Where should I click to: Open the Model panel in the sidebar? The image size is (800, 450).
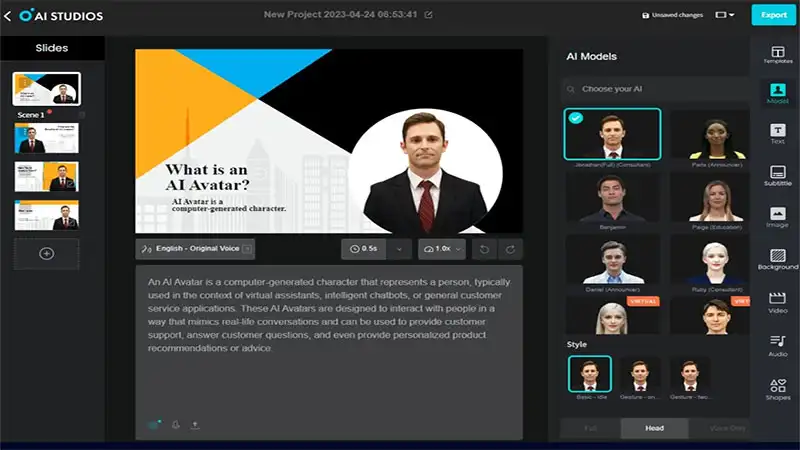tap(778, 93)
